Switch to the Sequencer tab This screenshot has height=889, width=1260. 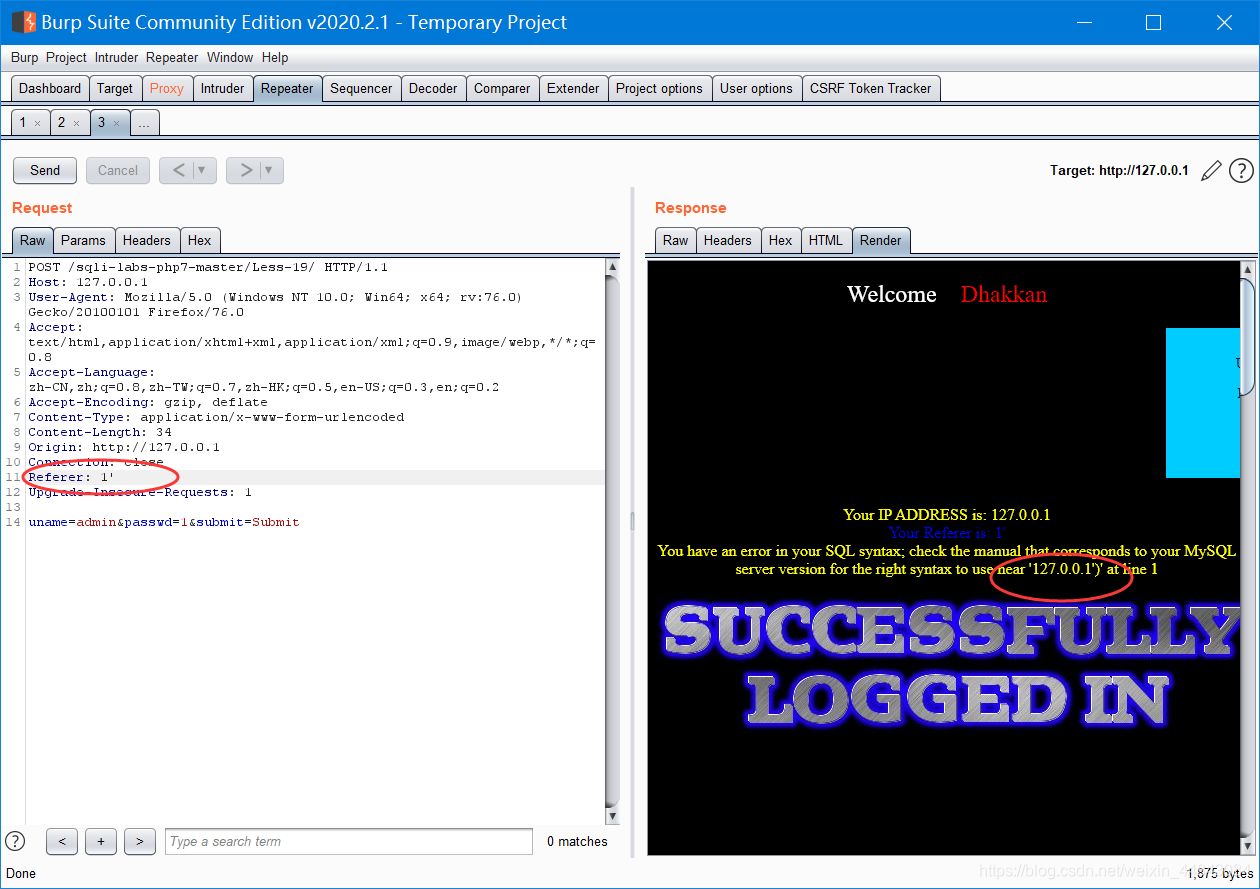click(361, 88)
